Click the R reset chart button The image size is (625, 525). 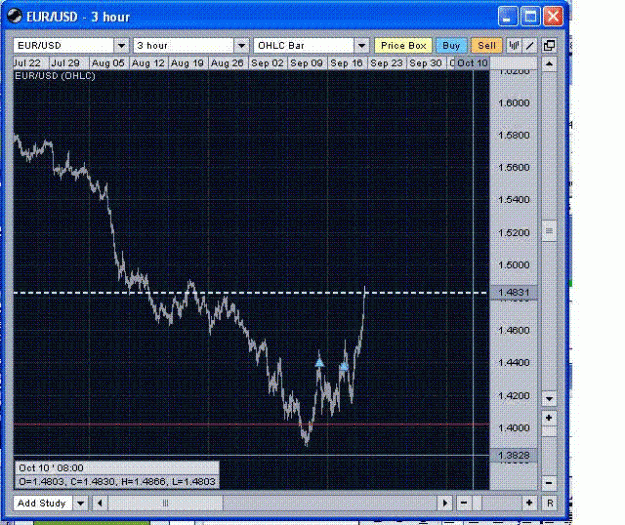[x=550, y=503]
